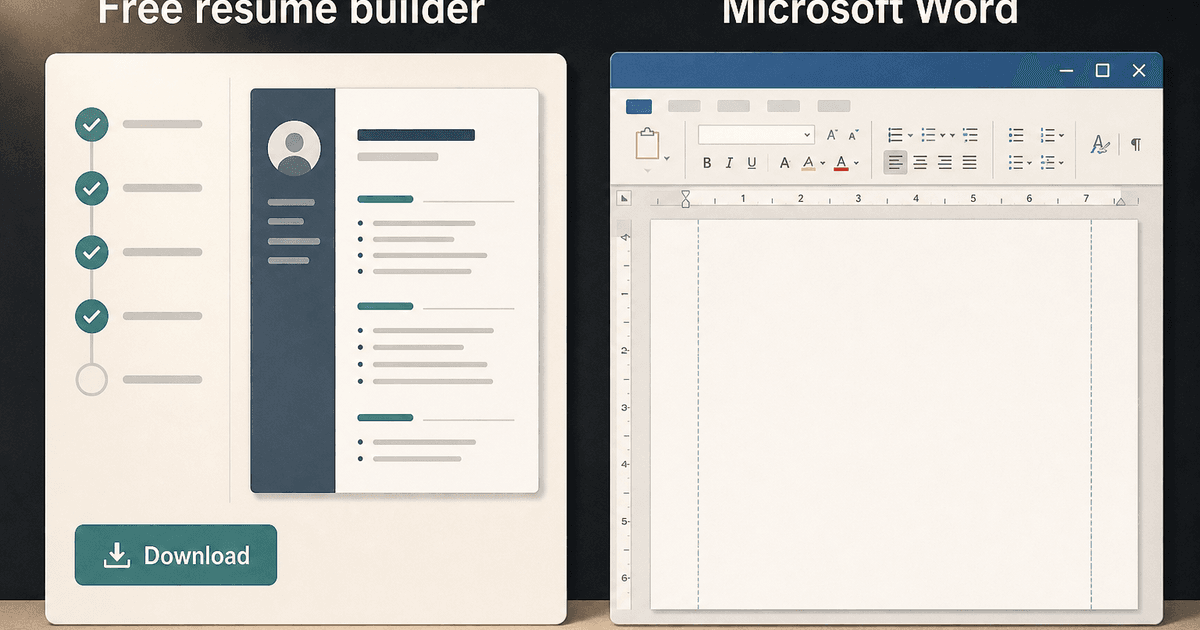1200x630 pixels.
Task: Minimize the Microsoft Word window
Action: pos(1067,71)
